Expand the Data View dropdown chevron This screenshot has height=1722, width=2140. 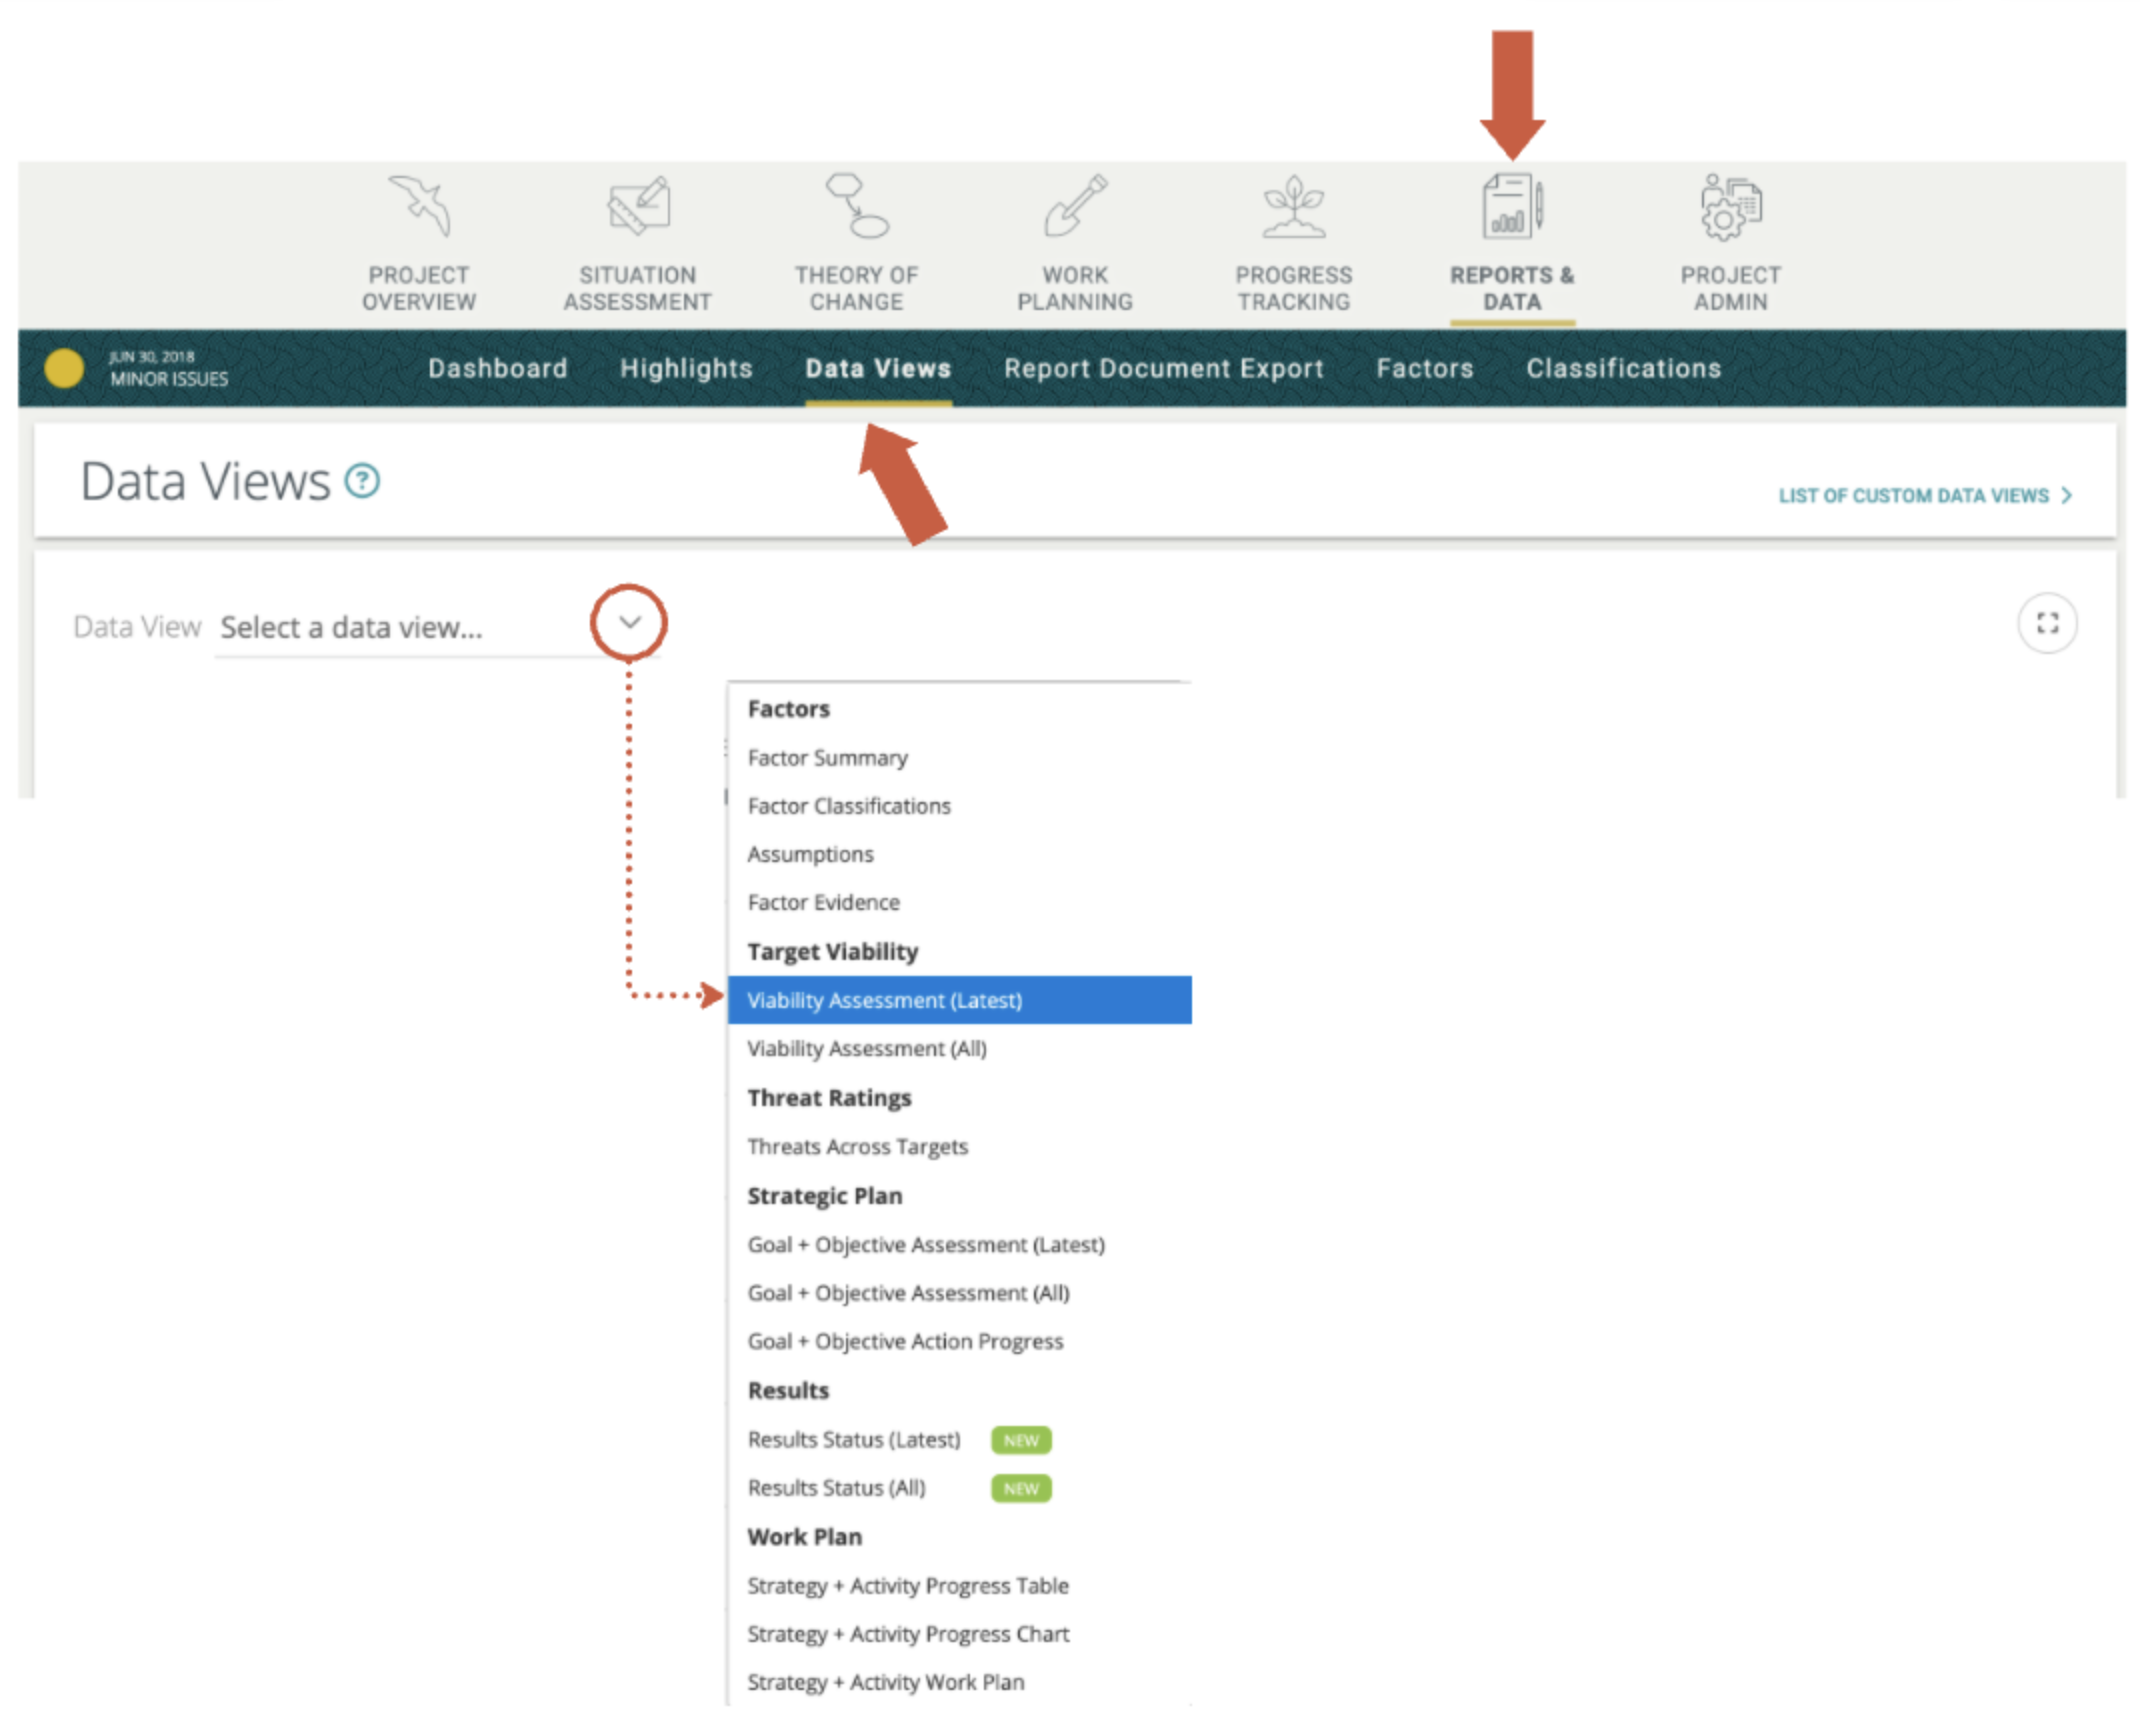pyautogui.click(x=629, y=622)
